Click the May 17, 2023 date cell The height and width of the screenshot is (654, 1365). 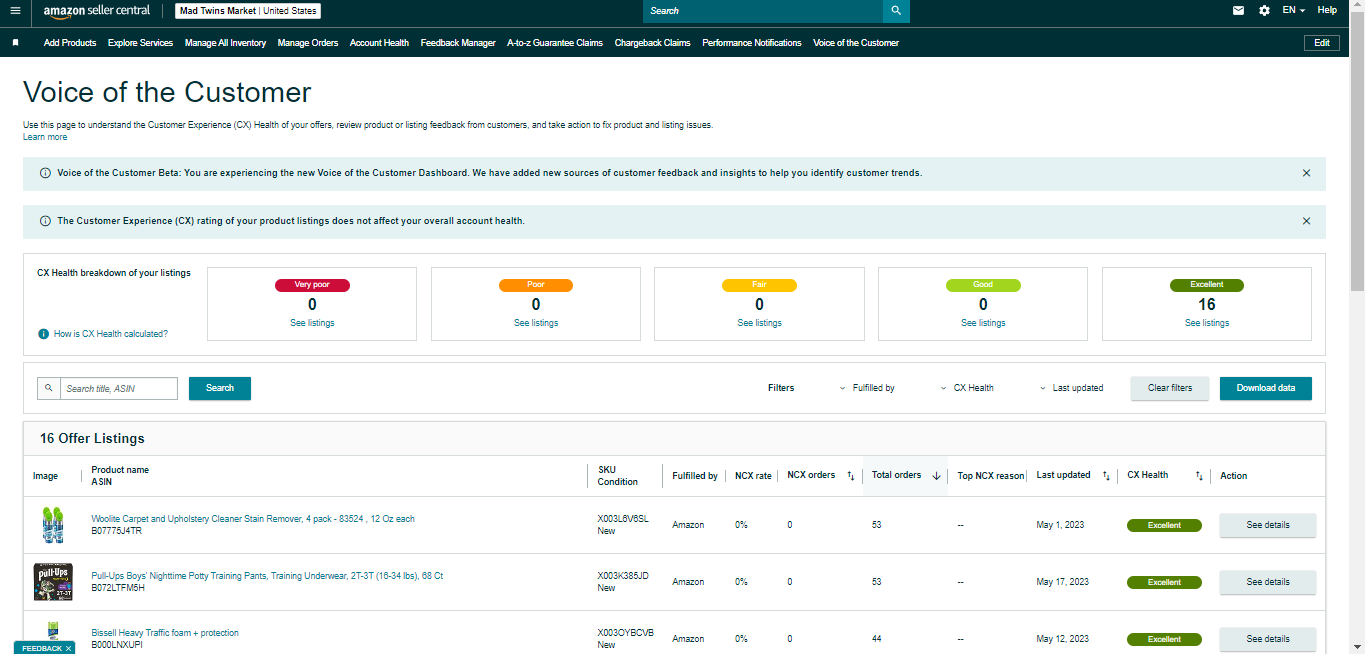[x=1063, y=582]
